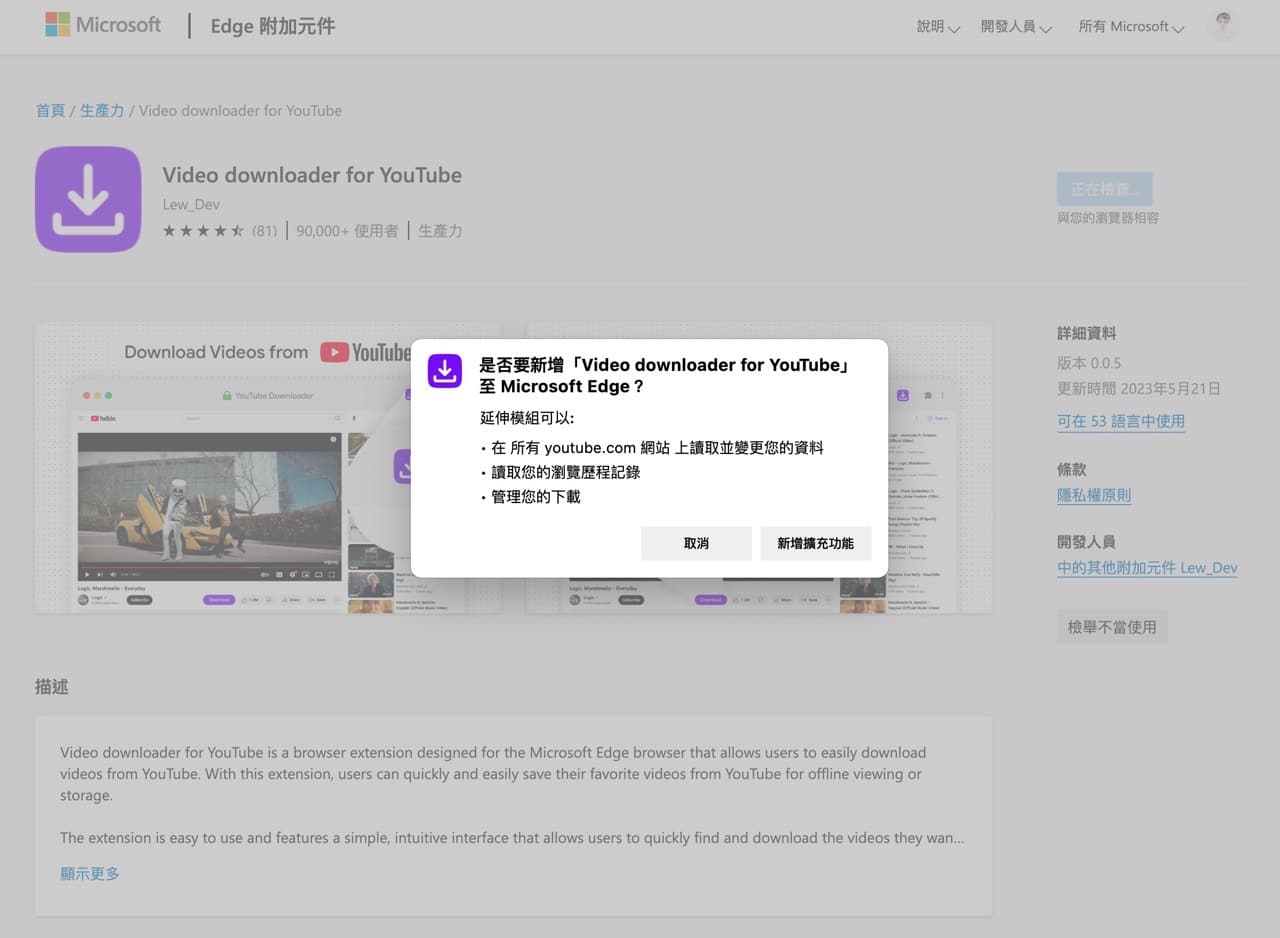Screen dimensions: 1280x938
Task: Click the 正在檢查 install button
Action: [x=1104, y=189]
